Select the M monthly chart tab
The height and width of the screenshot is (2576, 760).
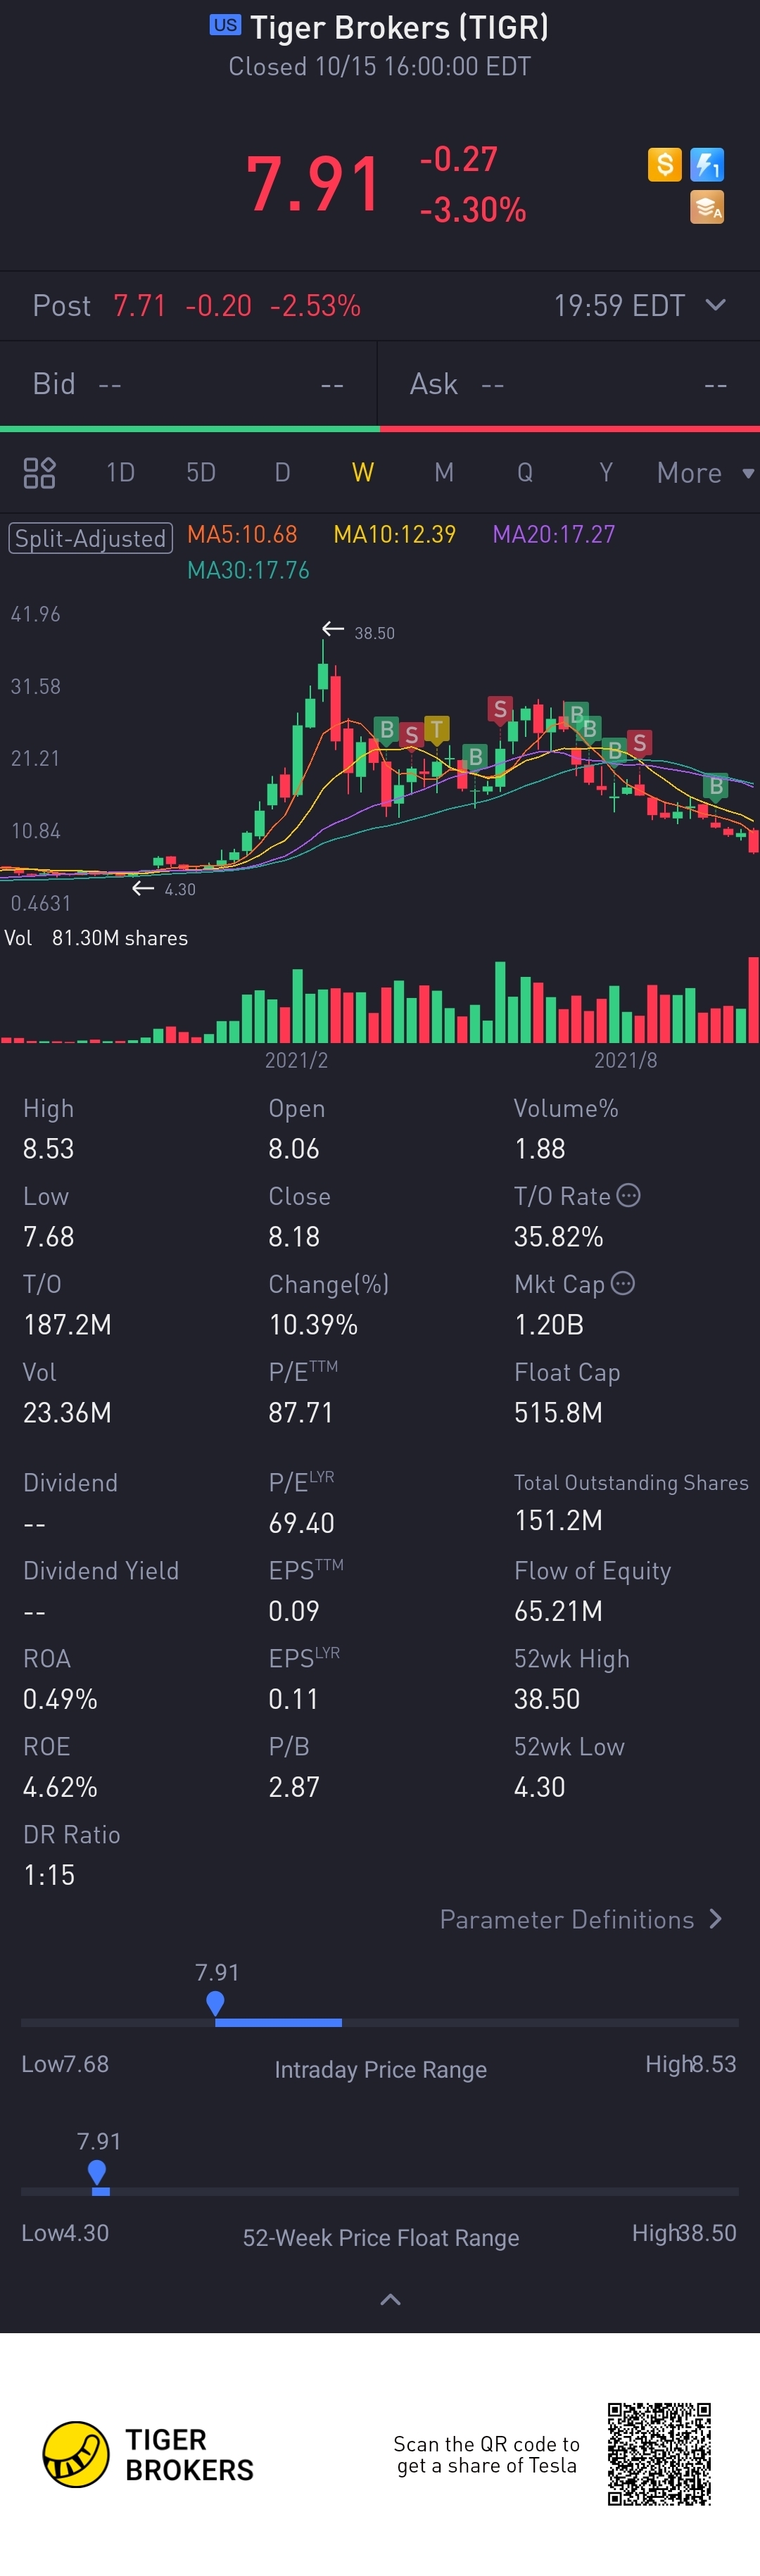[x=444, y=472]
